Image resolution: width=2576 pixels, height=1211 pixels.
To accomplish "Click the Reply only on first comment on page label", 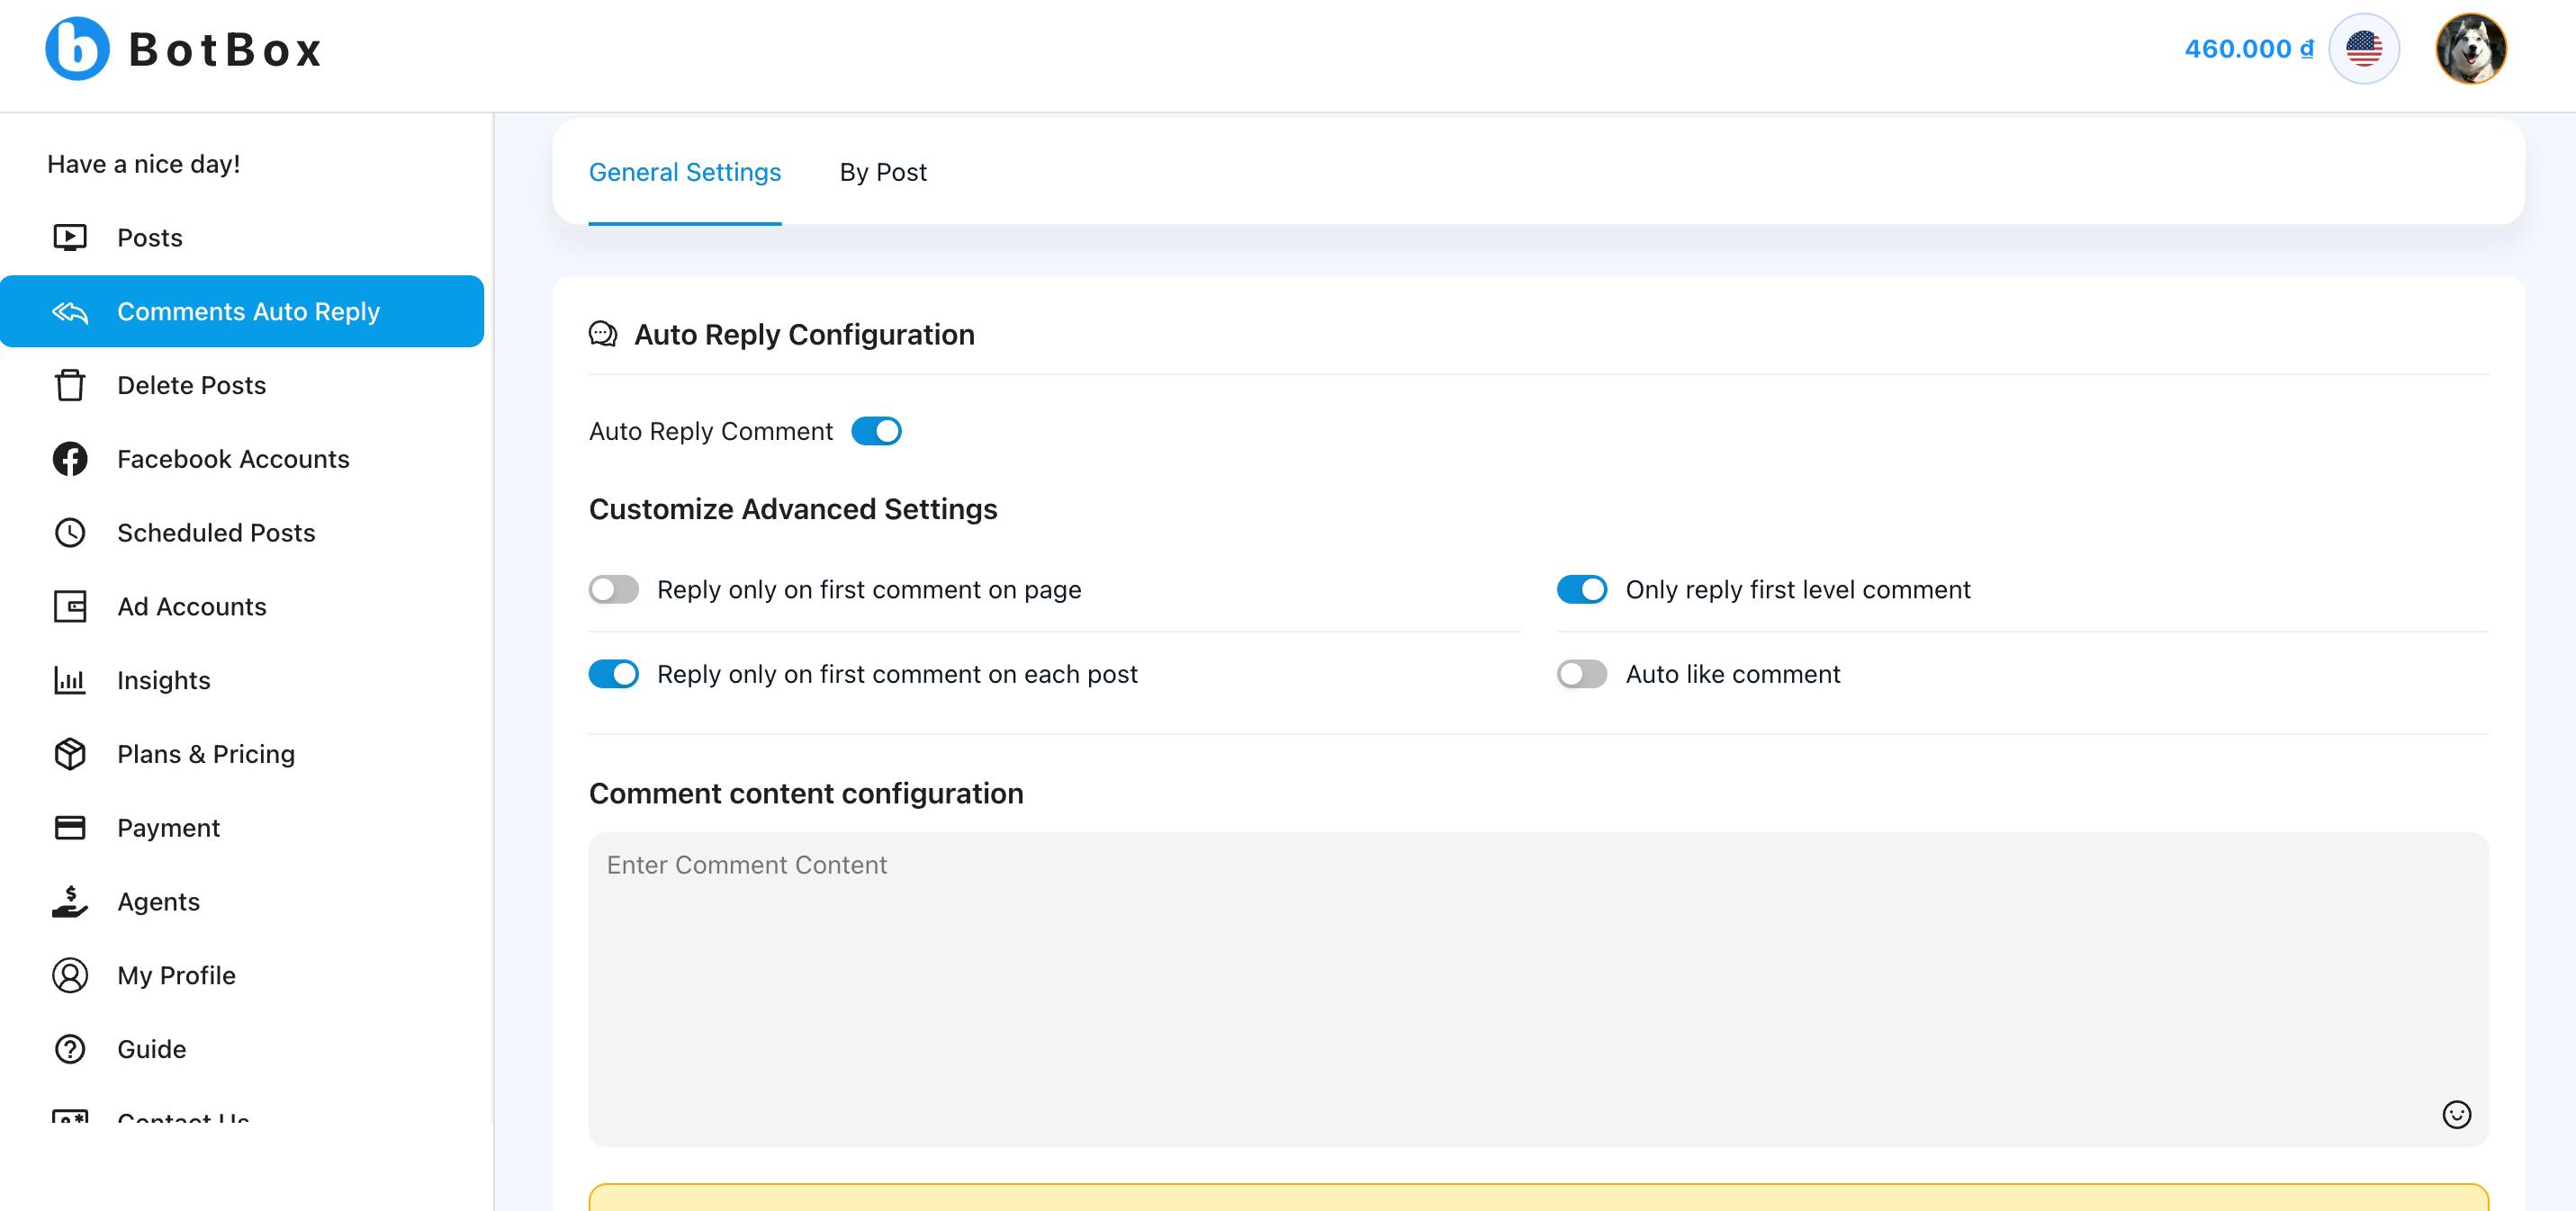I will click(x=869, y=590).
